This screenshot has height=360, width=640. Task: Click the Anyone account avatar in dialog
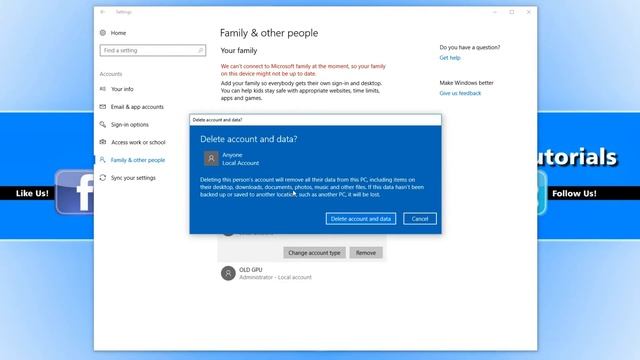pyautogui.click(x=211, y=158)
